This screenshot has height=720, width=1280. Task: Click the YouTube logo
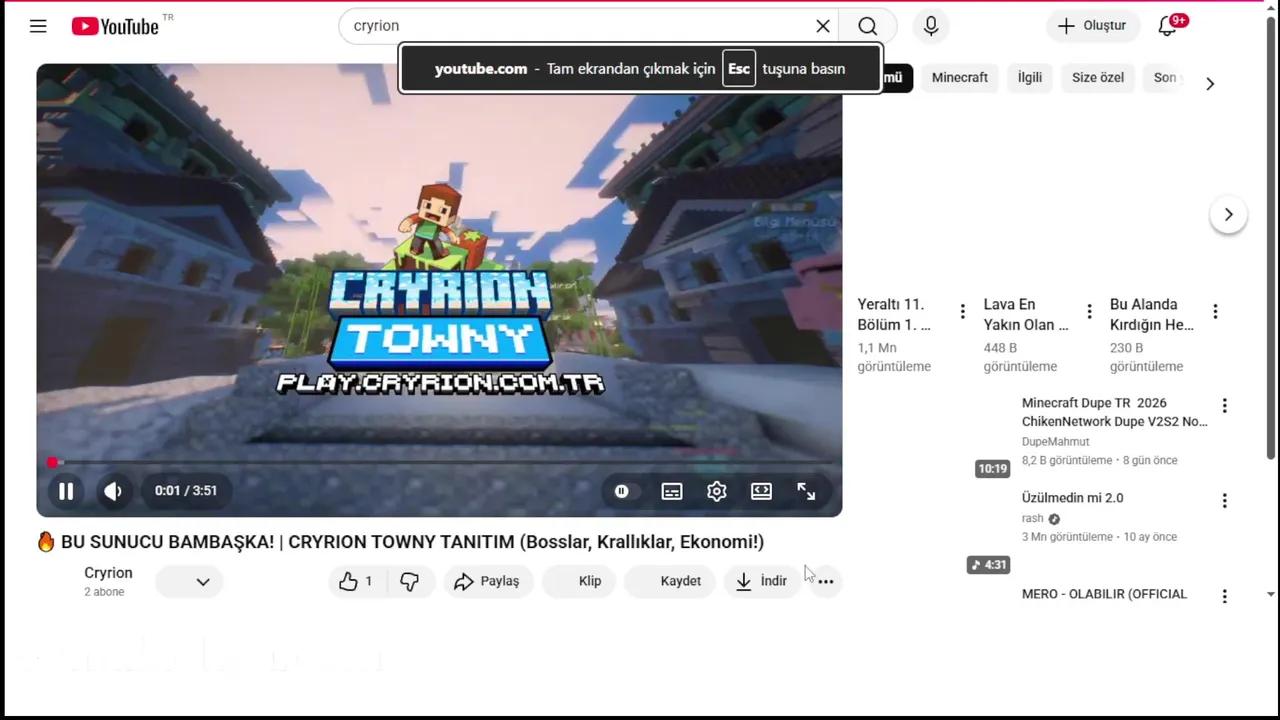pyautogui.click(x=114, y=26)
